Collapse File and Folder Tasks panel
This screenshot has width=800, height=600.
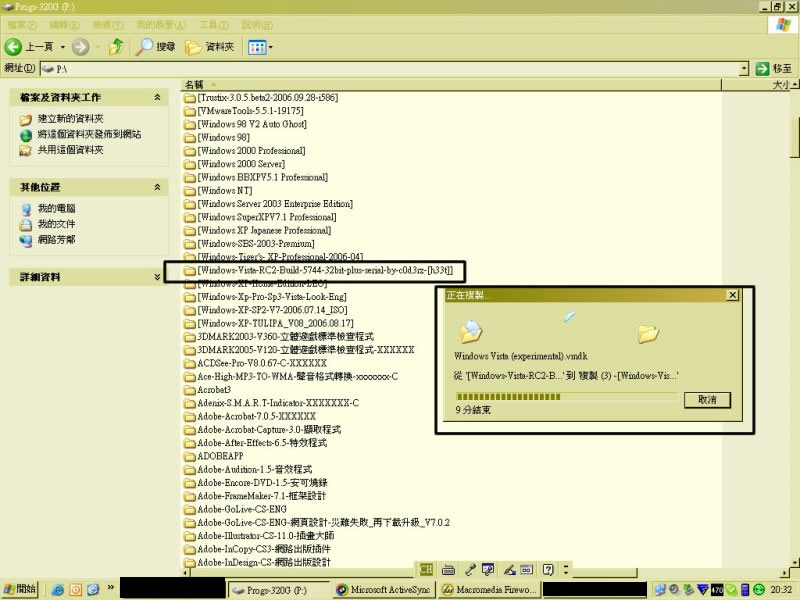[x=157, y=97]
